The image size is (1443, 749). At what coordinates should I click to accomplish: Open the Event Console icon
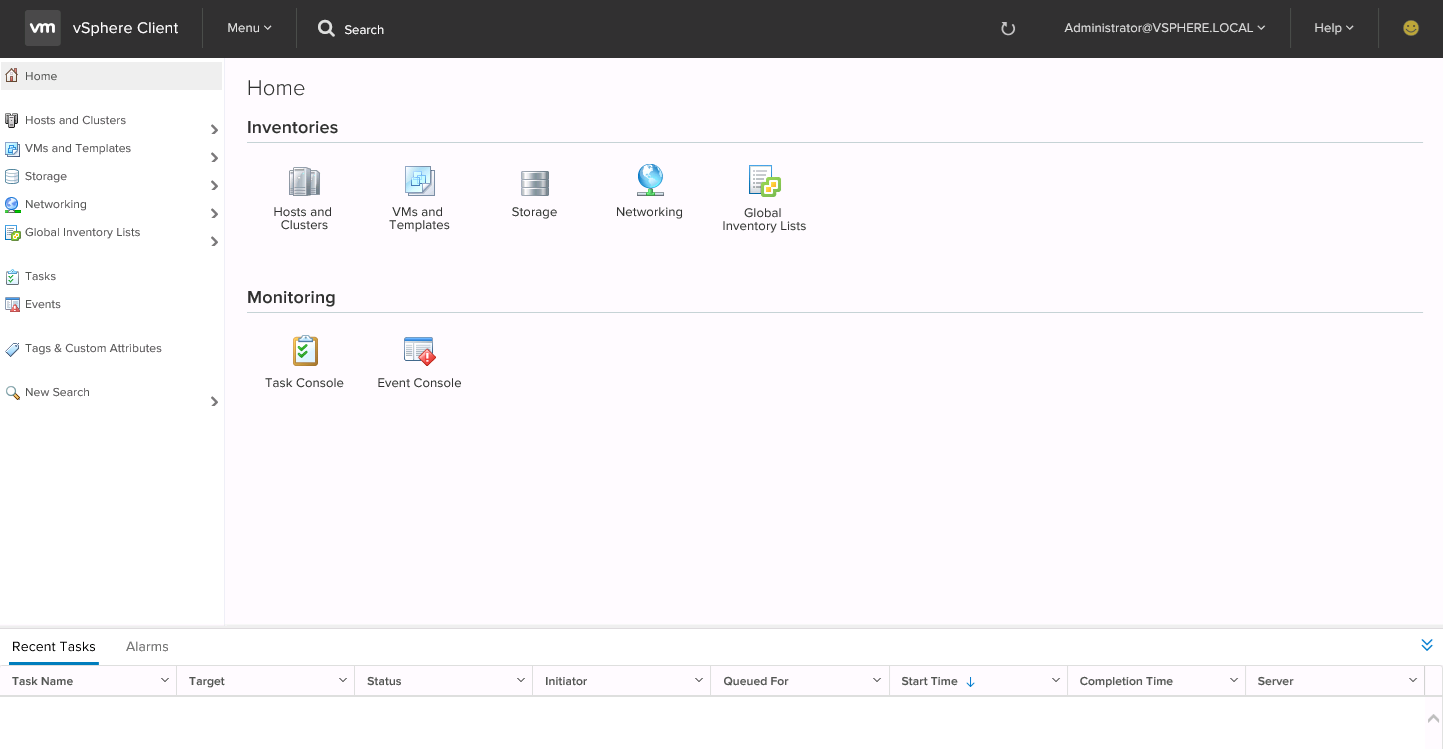420,351
